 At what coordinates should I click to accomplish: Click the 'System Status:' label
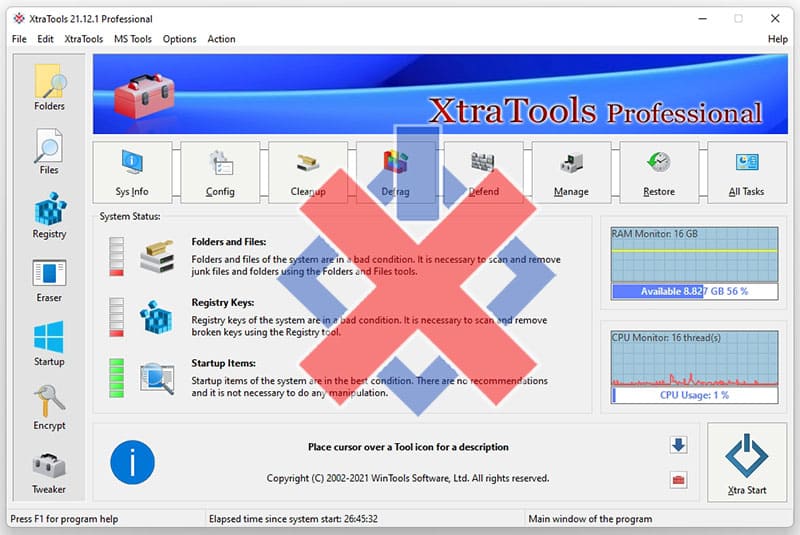pos(130,216)
